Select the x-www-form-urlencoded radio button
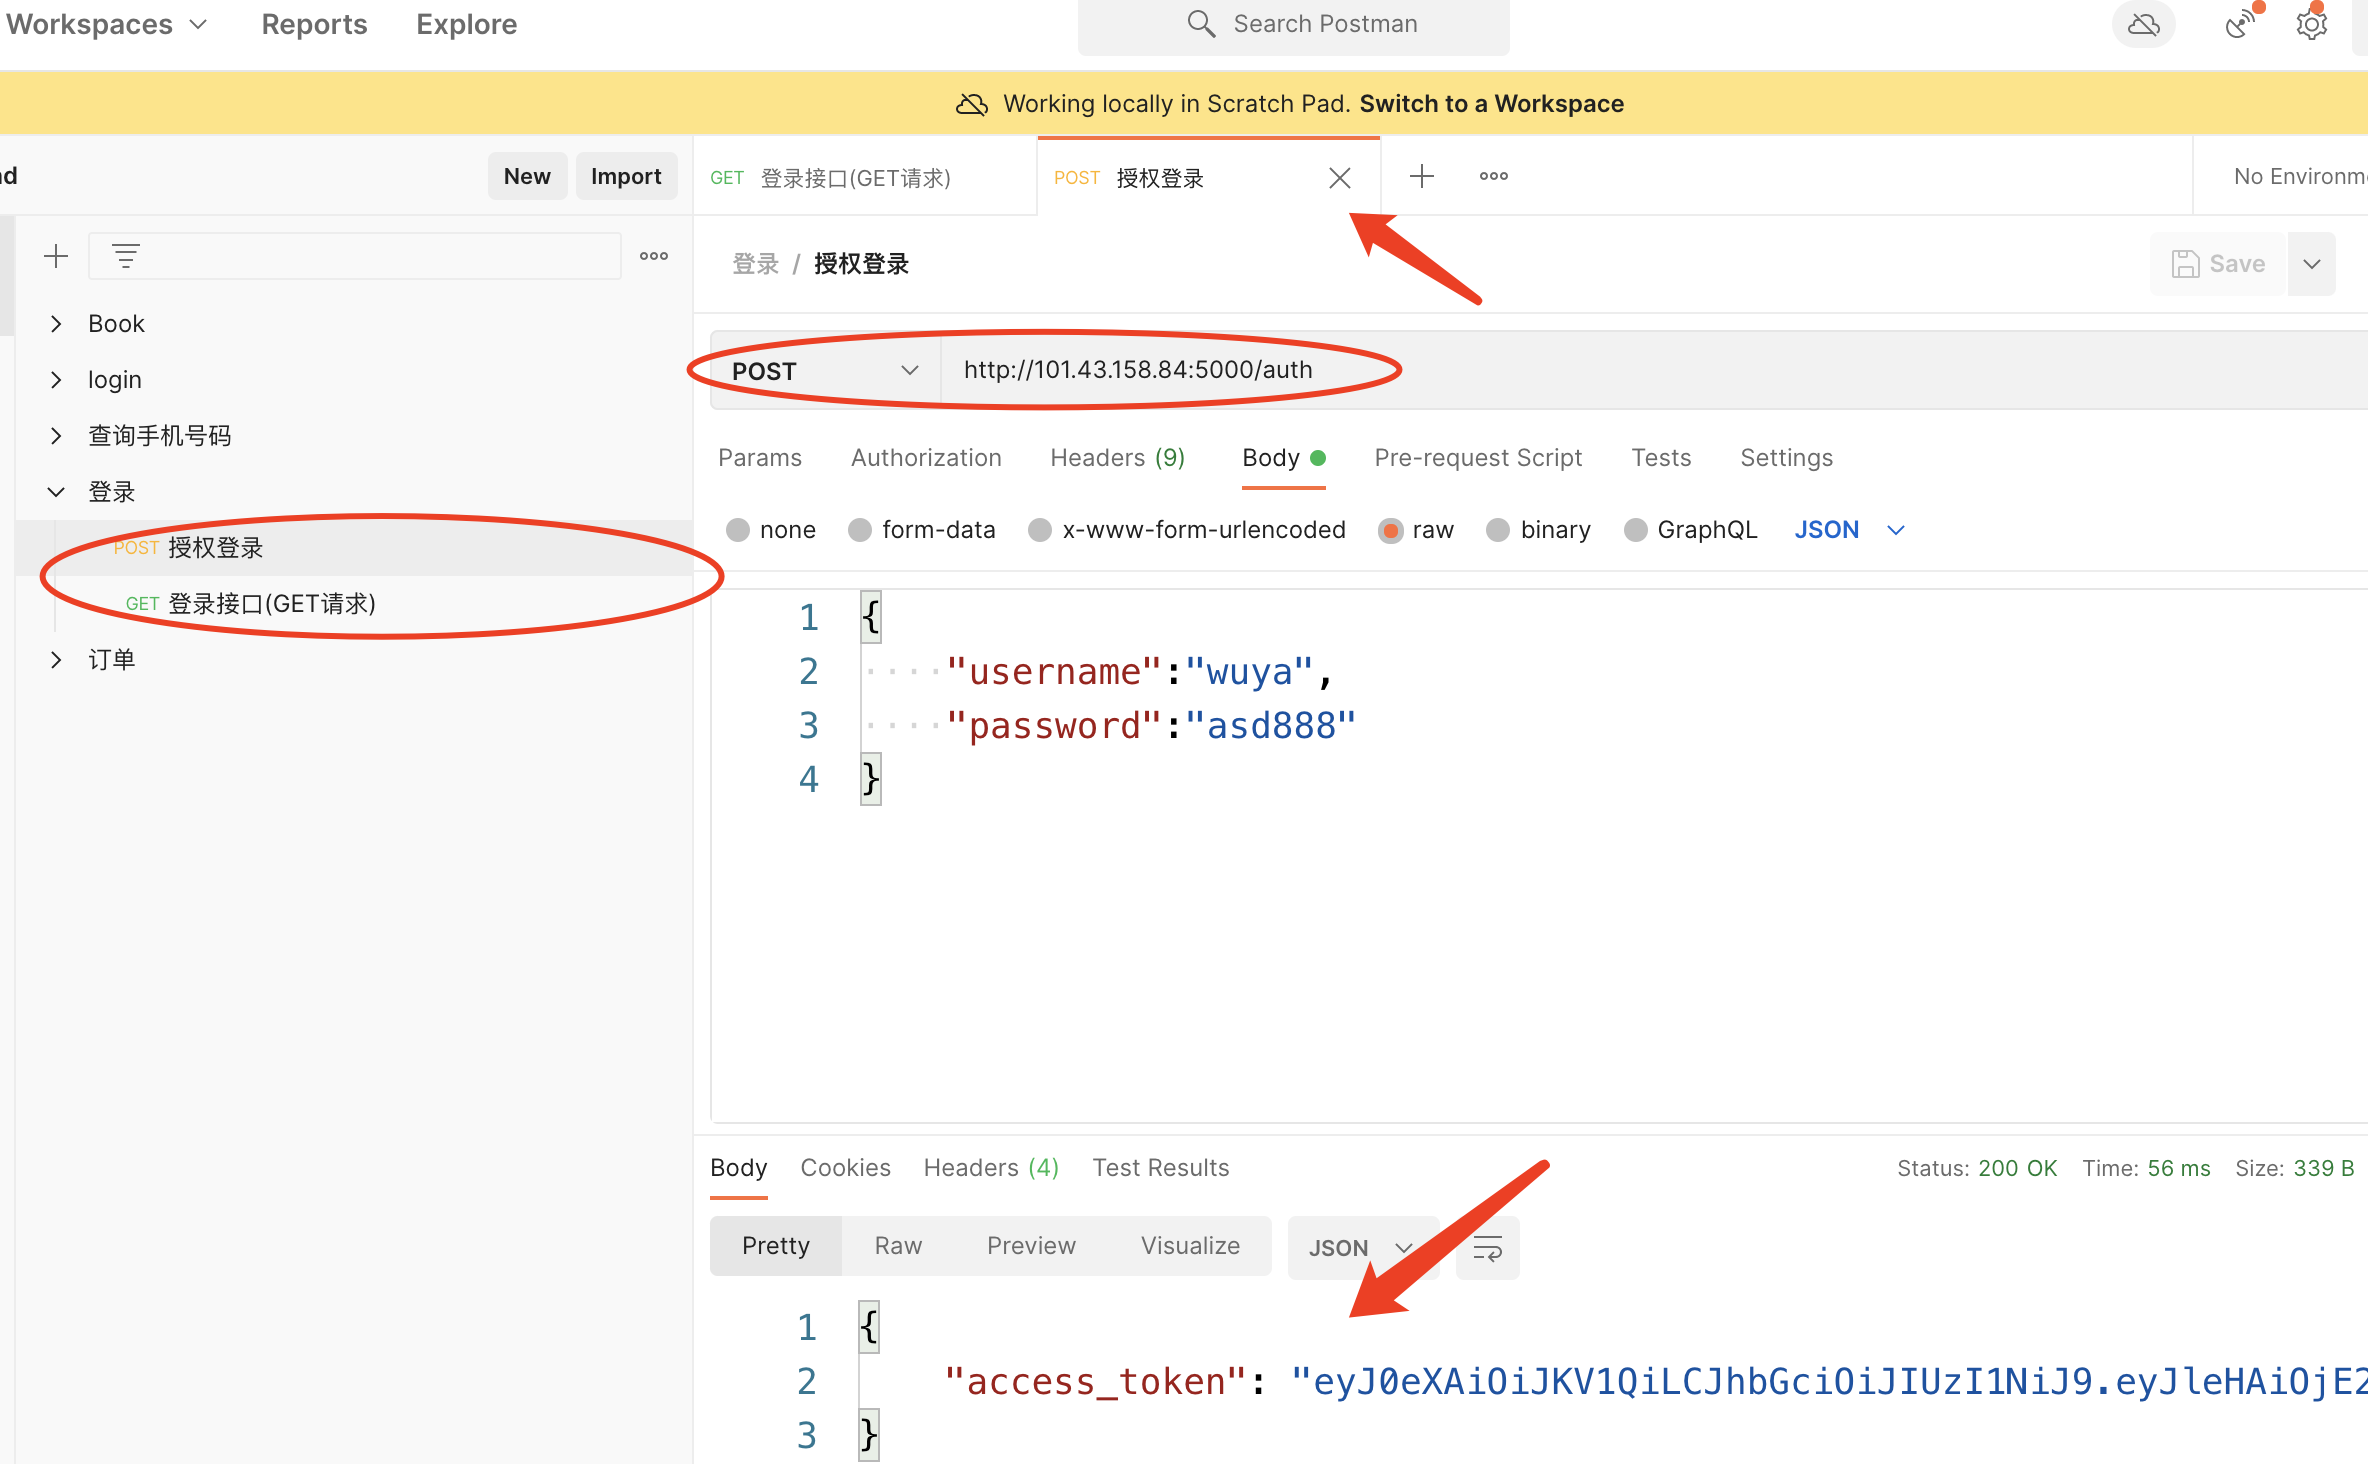 tap(1040, 530)
